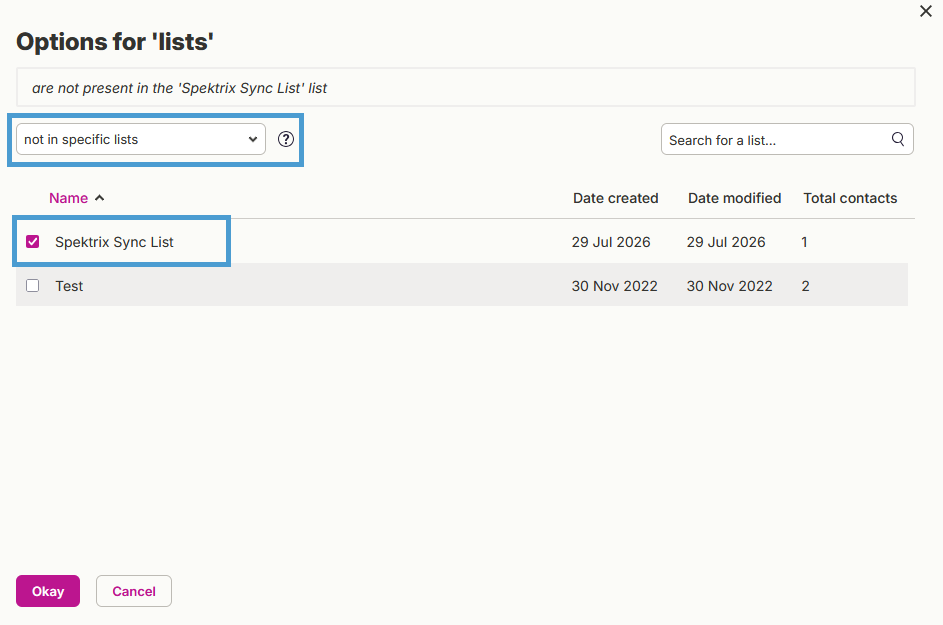Click the rule summary text box

tap(465, 88)
